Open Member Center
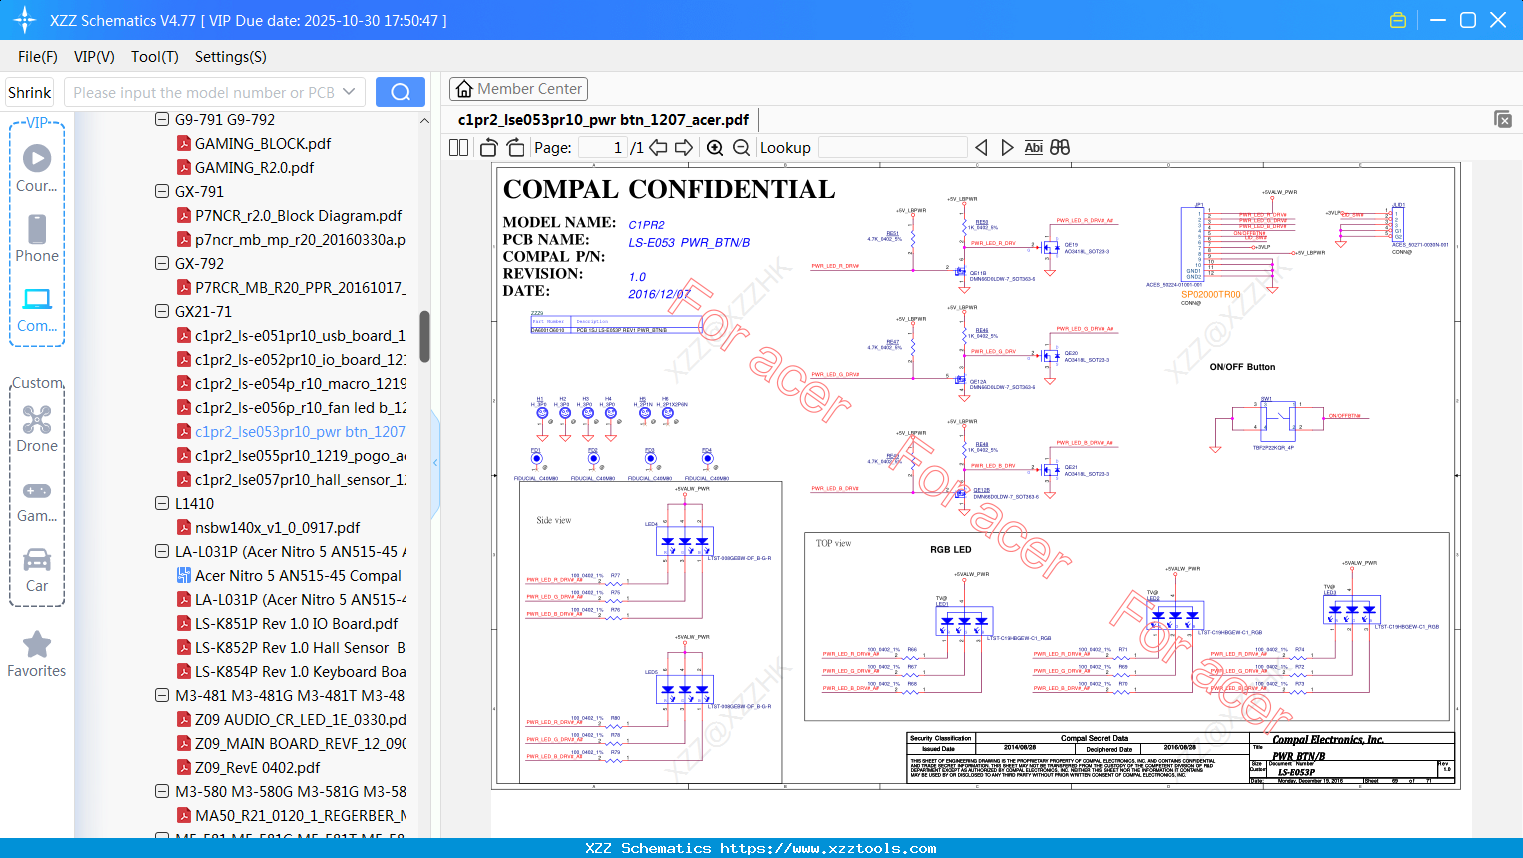Image resolution: width=1523 pixels, height=858 pixels. [518, 89]
